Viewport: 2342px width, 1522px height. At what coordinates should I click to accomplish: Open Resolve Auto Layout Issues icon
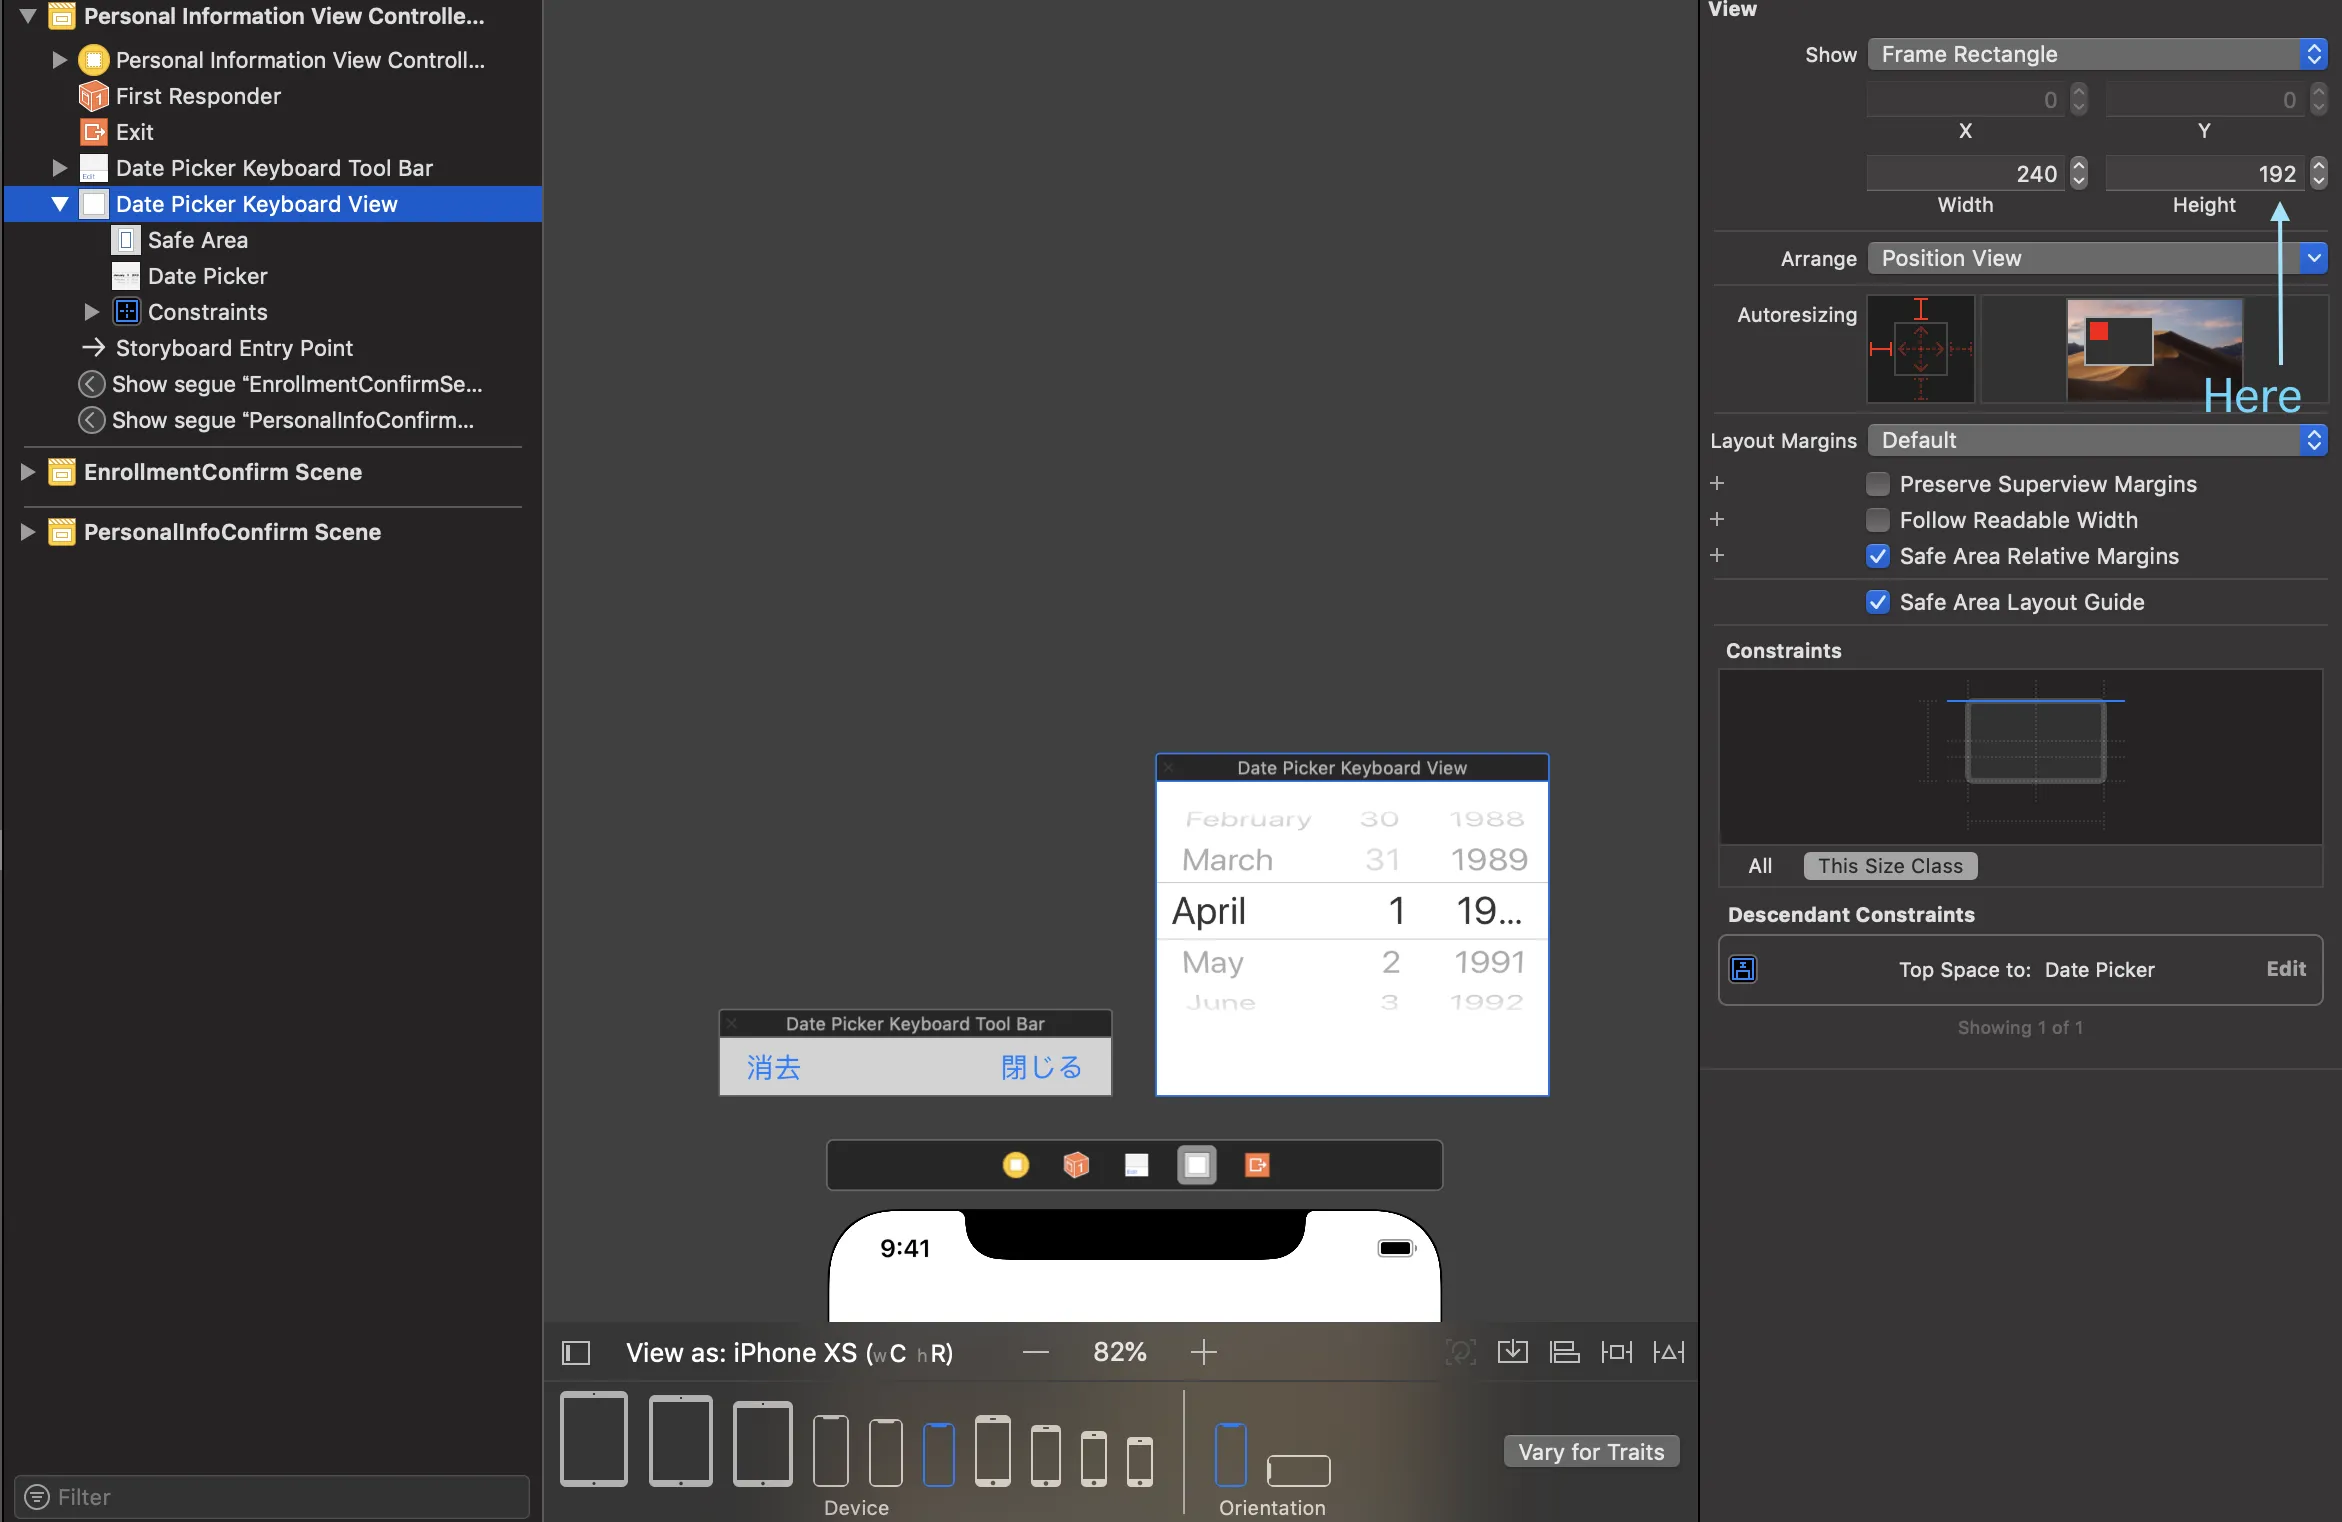coord(1668,1353)
